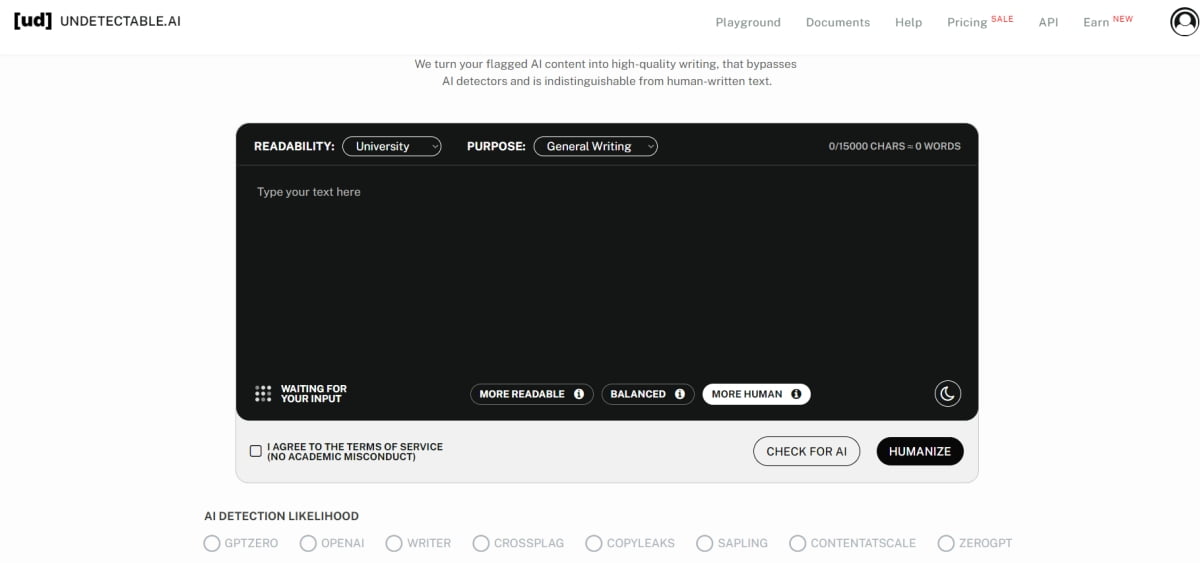This screenshot has width=1200, height=563.
Task: Toggle dark mode moon icon
Action: coord(948,393)
